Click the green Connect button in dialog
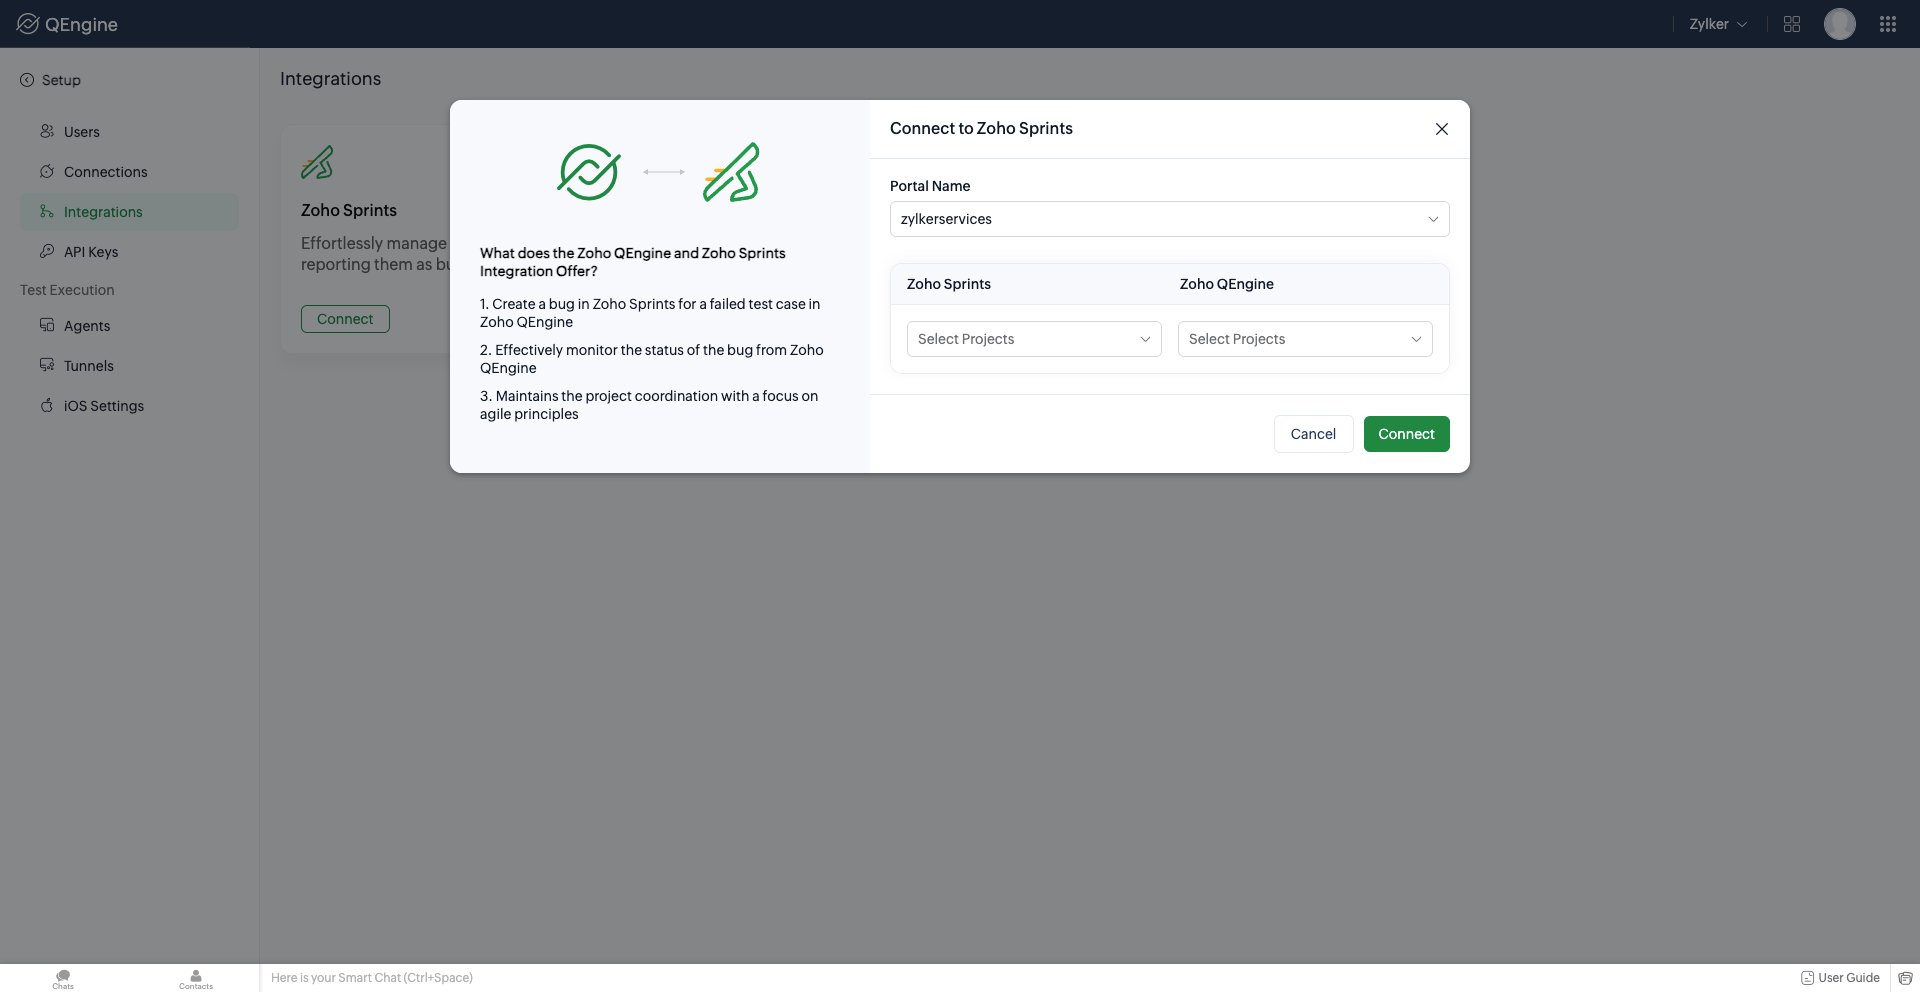1920x992 pixels. pos(1407,434)
